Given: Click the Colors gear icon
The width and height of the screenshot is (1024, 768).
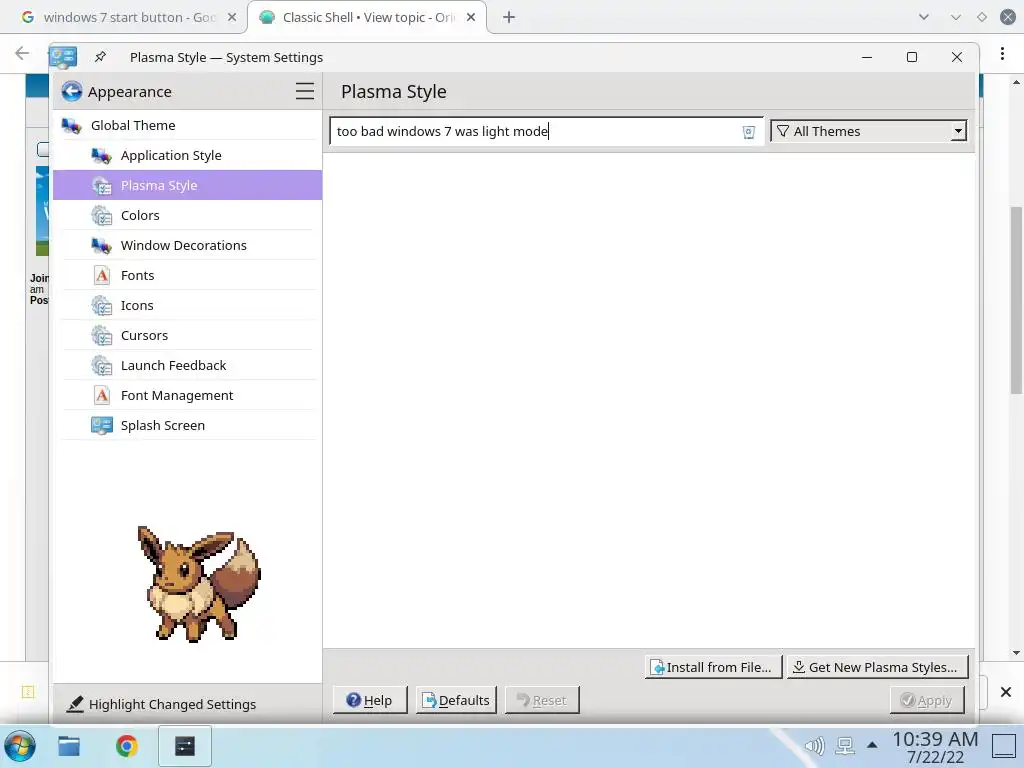Looking at the screenshot, I should coord(102,216).
